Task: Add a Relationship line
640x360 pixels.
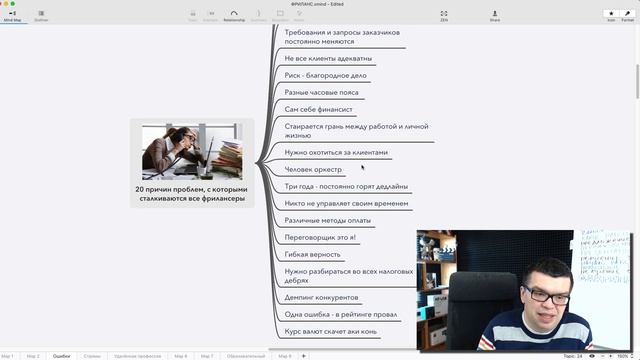Action: pos(234,16)
